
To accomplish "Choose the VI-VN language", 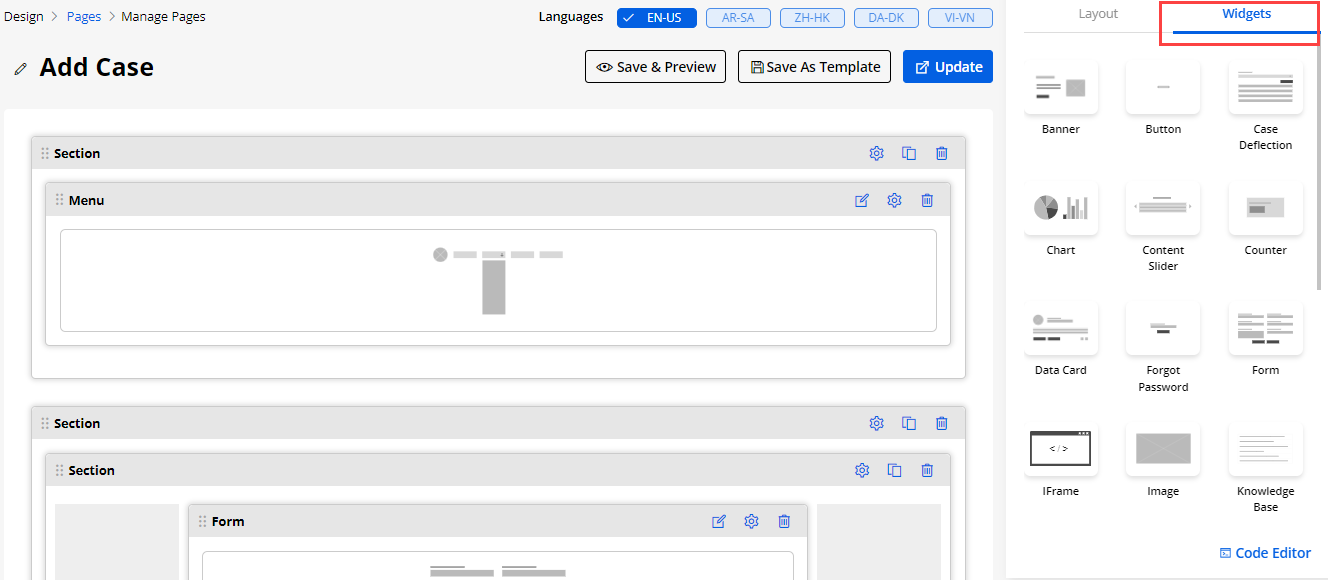I will 960,17.
